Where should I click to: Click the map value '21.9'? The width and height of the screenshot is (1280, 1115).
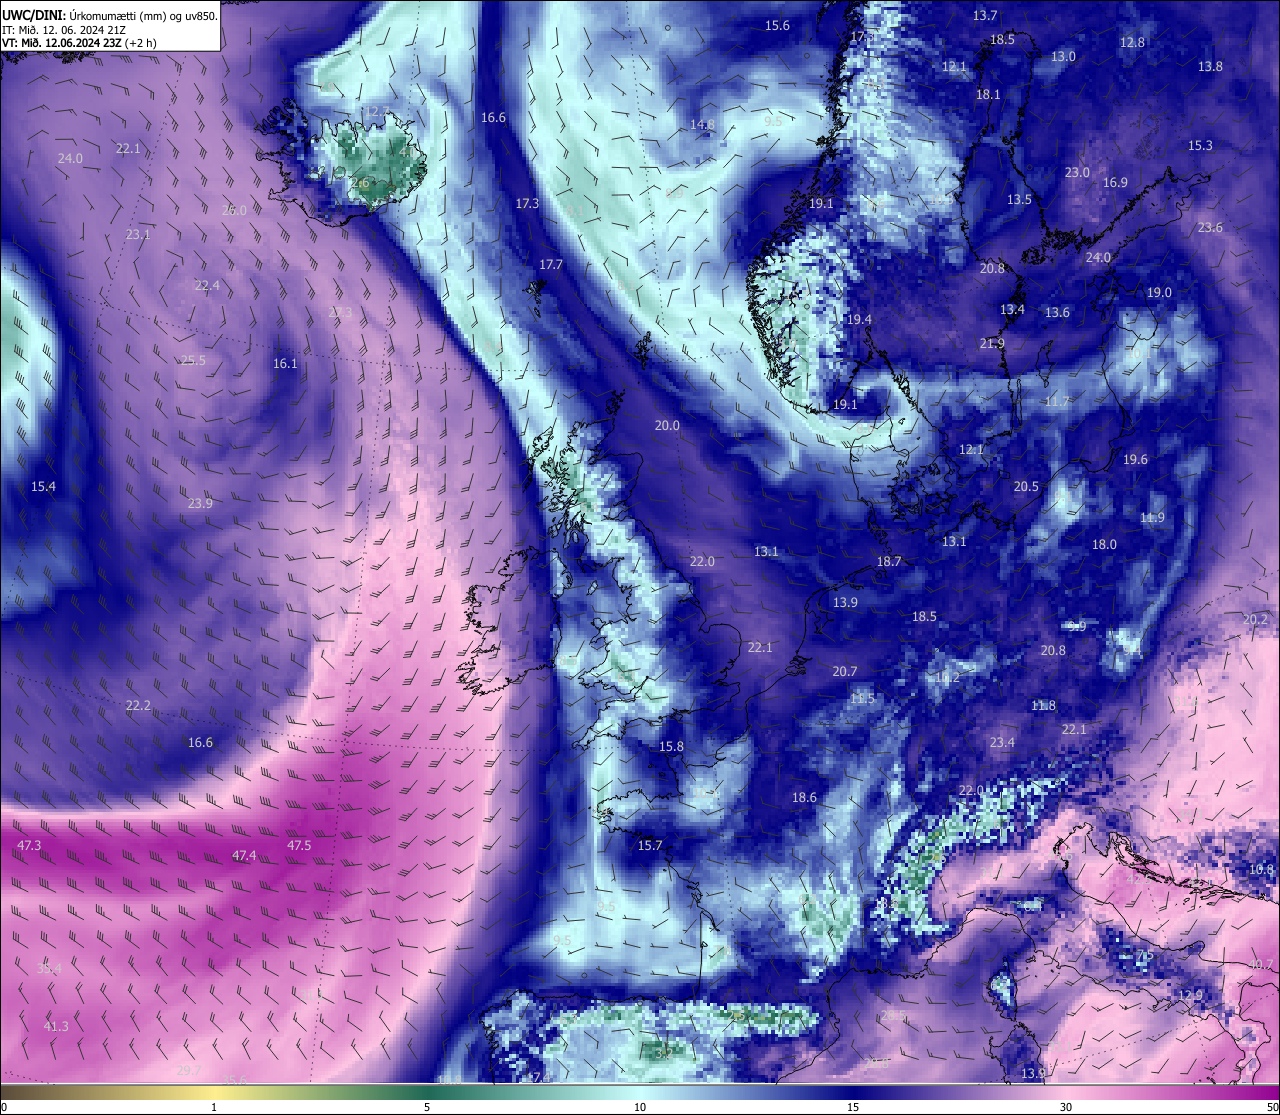point(992,344)
